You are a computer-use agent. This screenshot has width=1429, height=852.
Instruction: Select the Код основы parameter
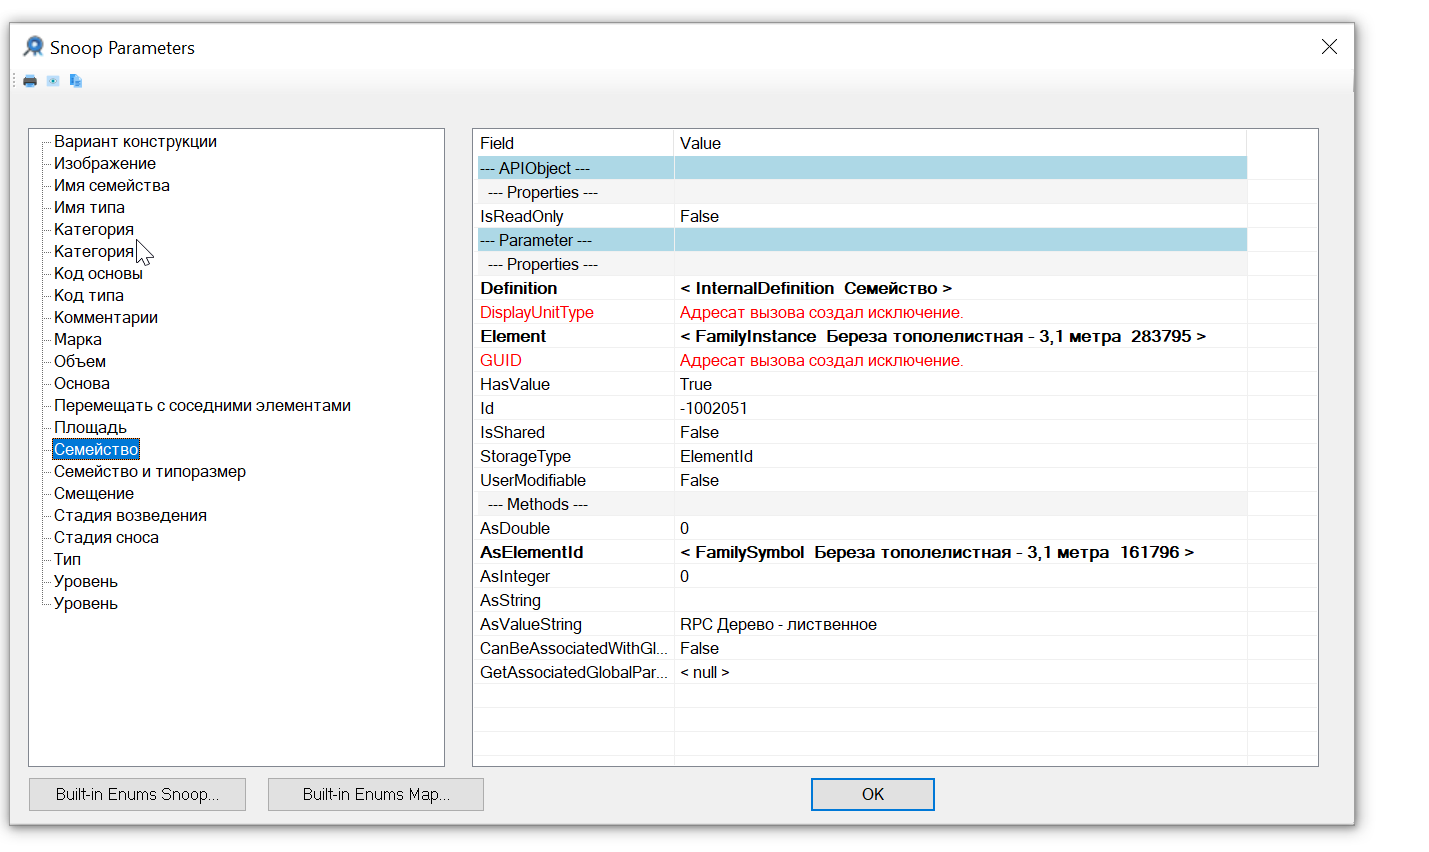(x=98, y=274)
